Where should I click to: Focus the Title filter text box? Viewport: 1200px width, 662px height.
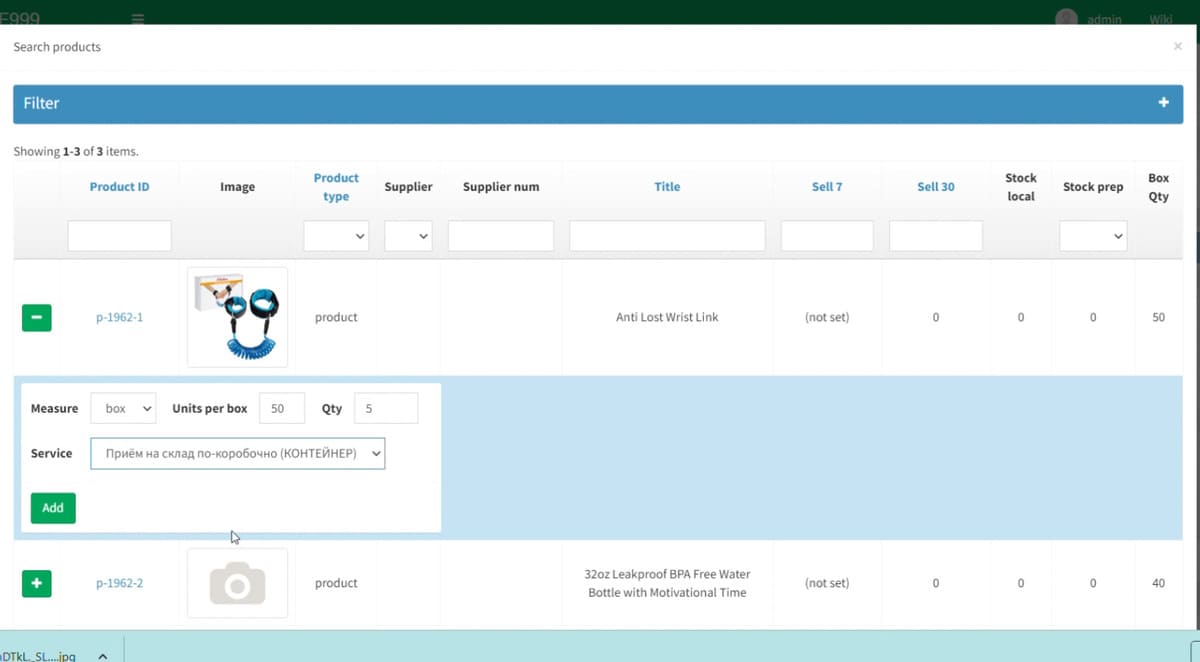667,236
